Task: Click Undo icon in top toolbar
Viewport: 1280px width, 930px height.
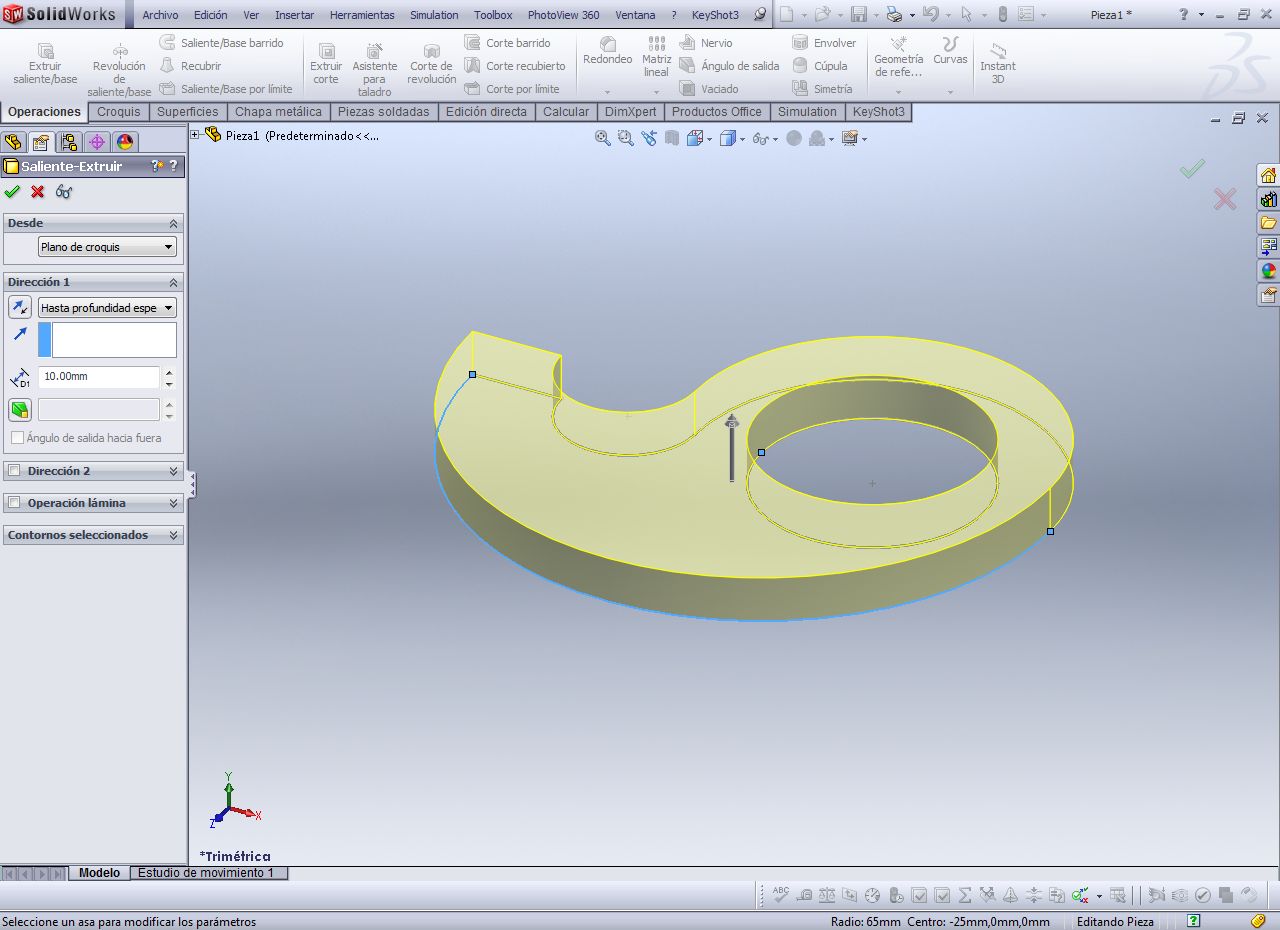Action: (930, 15)
